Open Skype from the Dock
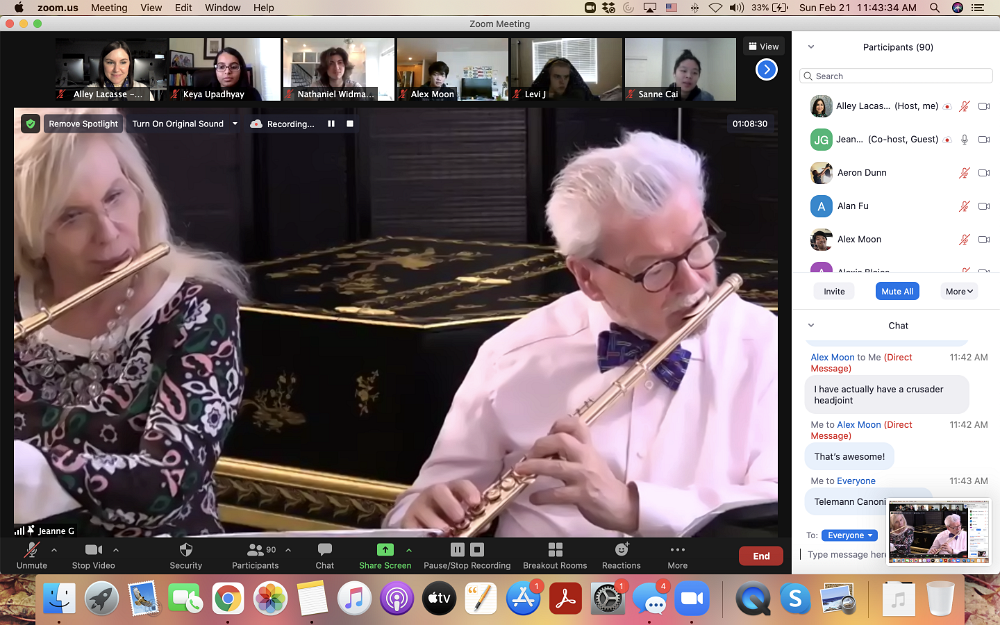 795,599
